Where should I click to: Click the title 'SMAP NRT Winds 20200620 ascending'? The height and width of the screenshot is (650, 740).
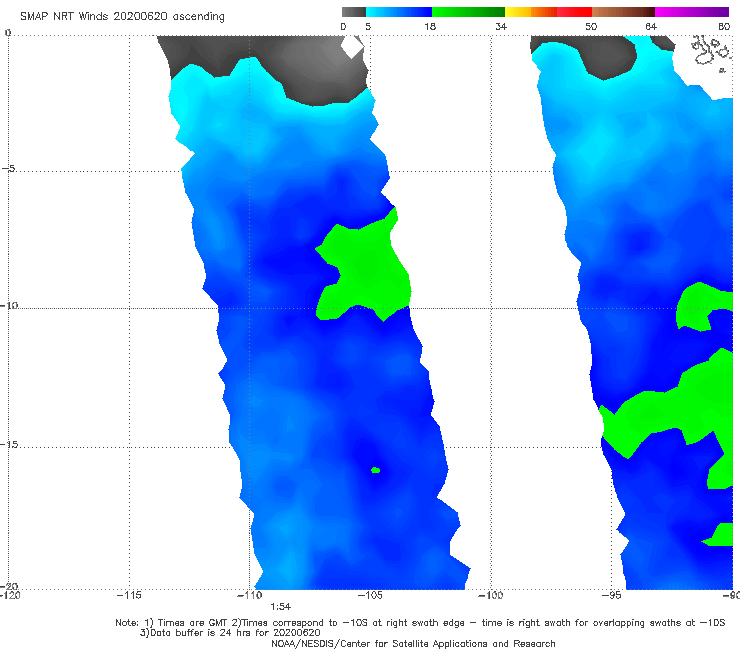click(122, 16)
